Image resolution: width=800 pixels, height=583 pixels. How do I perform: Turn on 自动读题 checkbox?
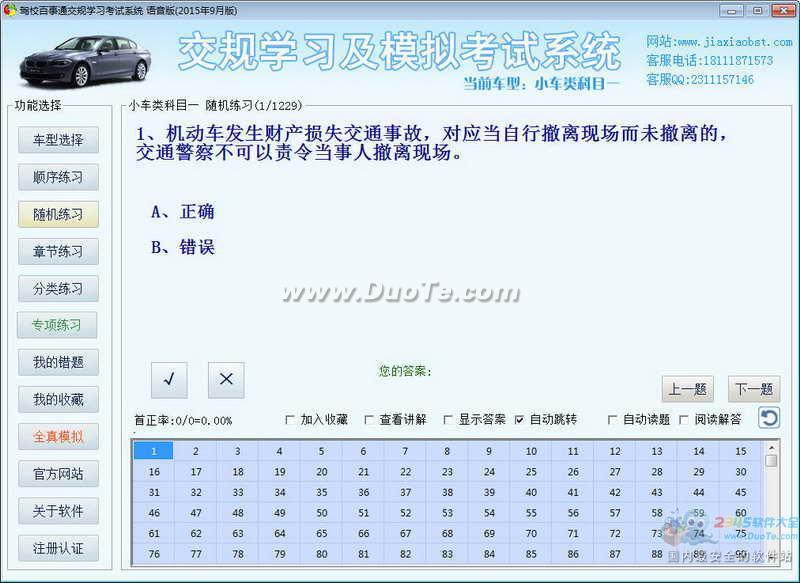pos(612,420)
